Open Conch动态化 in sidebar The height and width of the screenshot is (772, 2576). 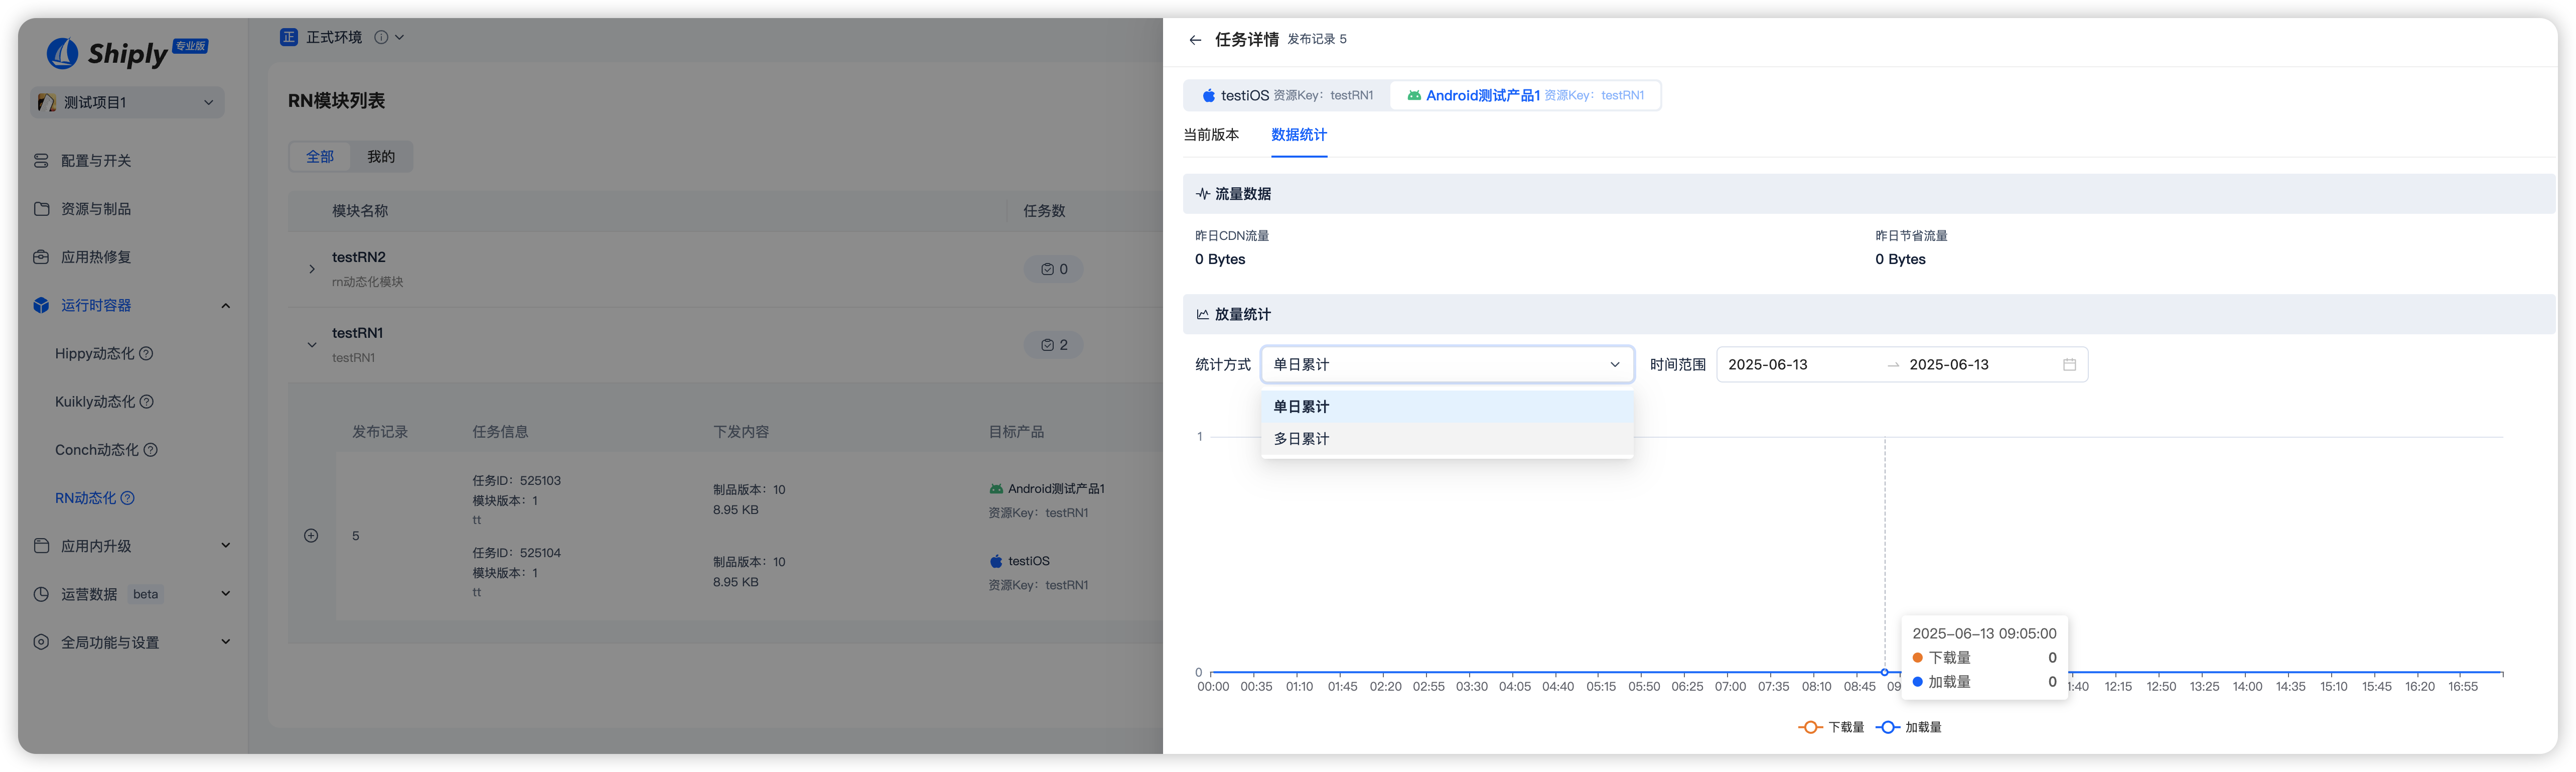(x=97, y=450)
